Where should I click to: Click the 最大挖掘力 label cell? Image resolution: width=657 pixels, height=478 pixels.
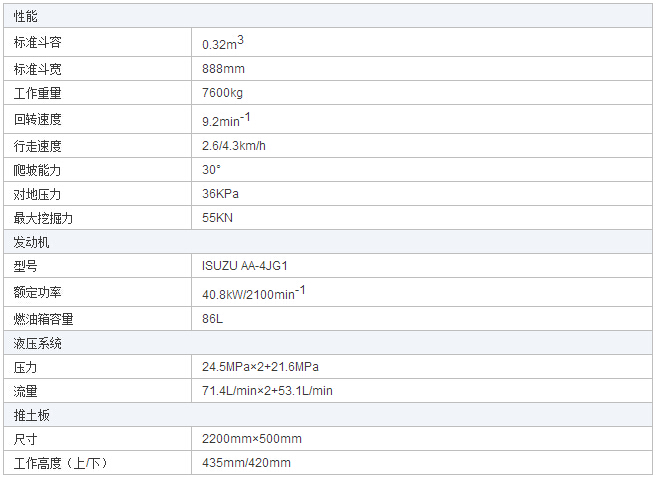[x=44, y=218]
